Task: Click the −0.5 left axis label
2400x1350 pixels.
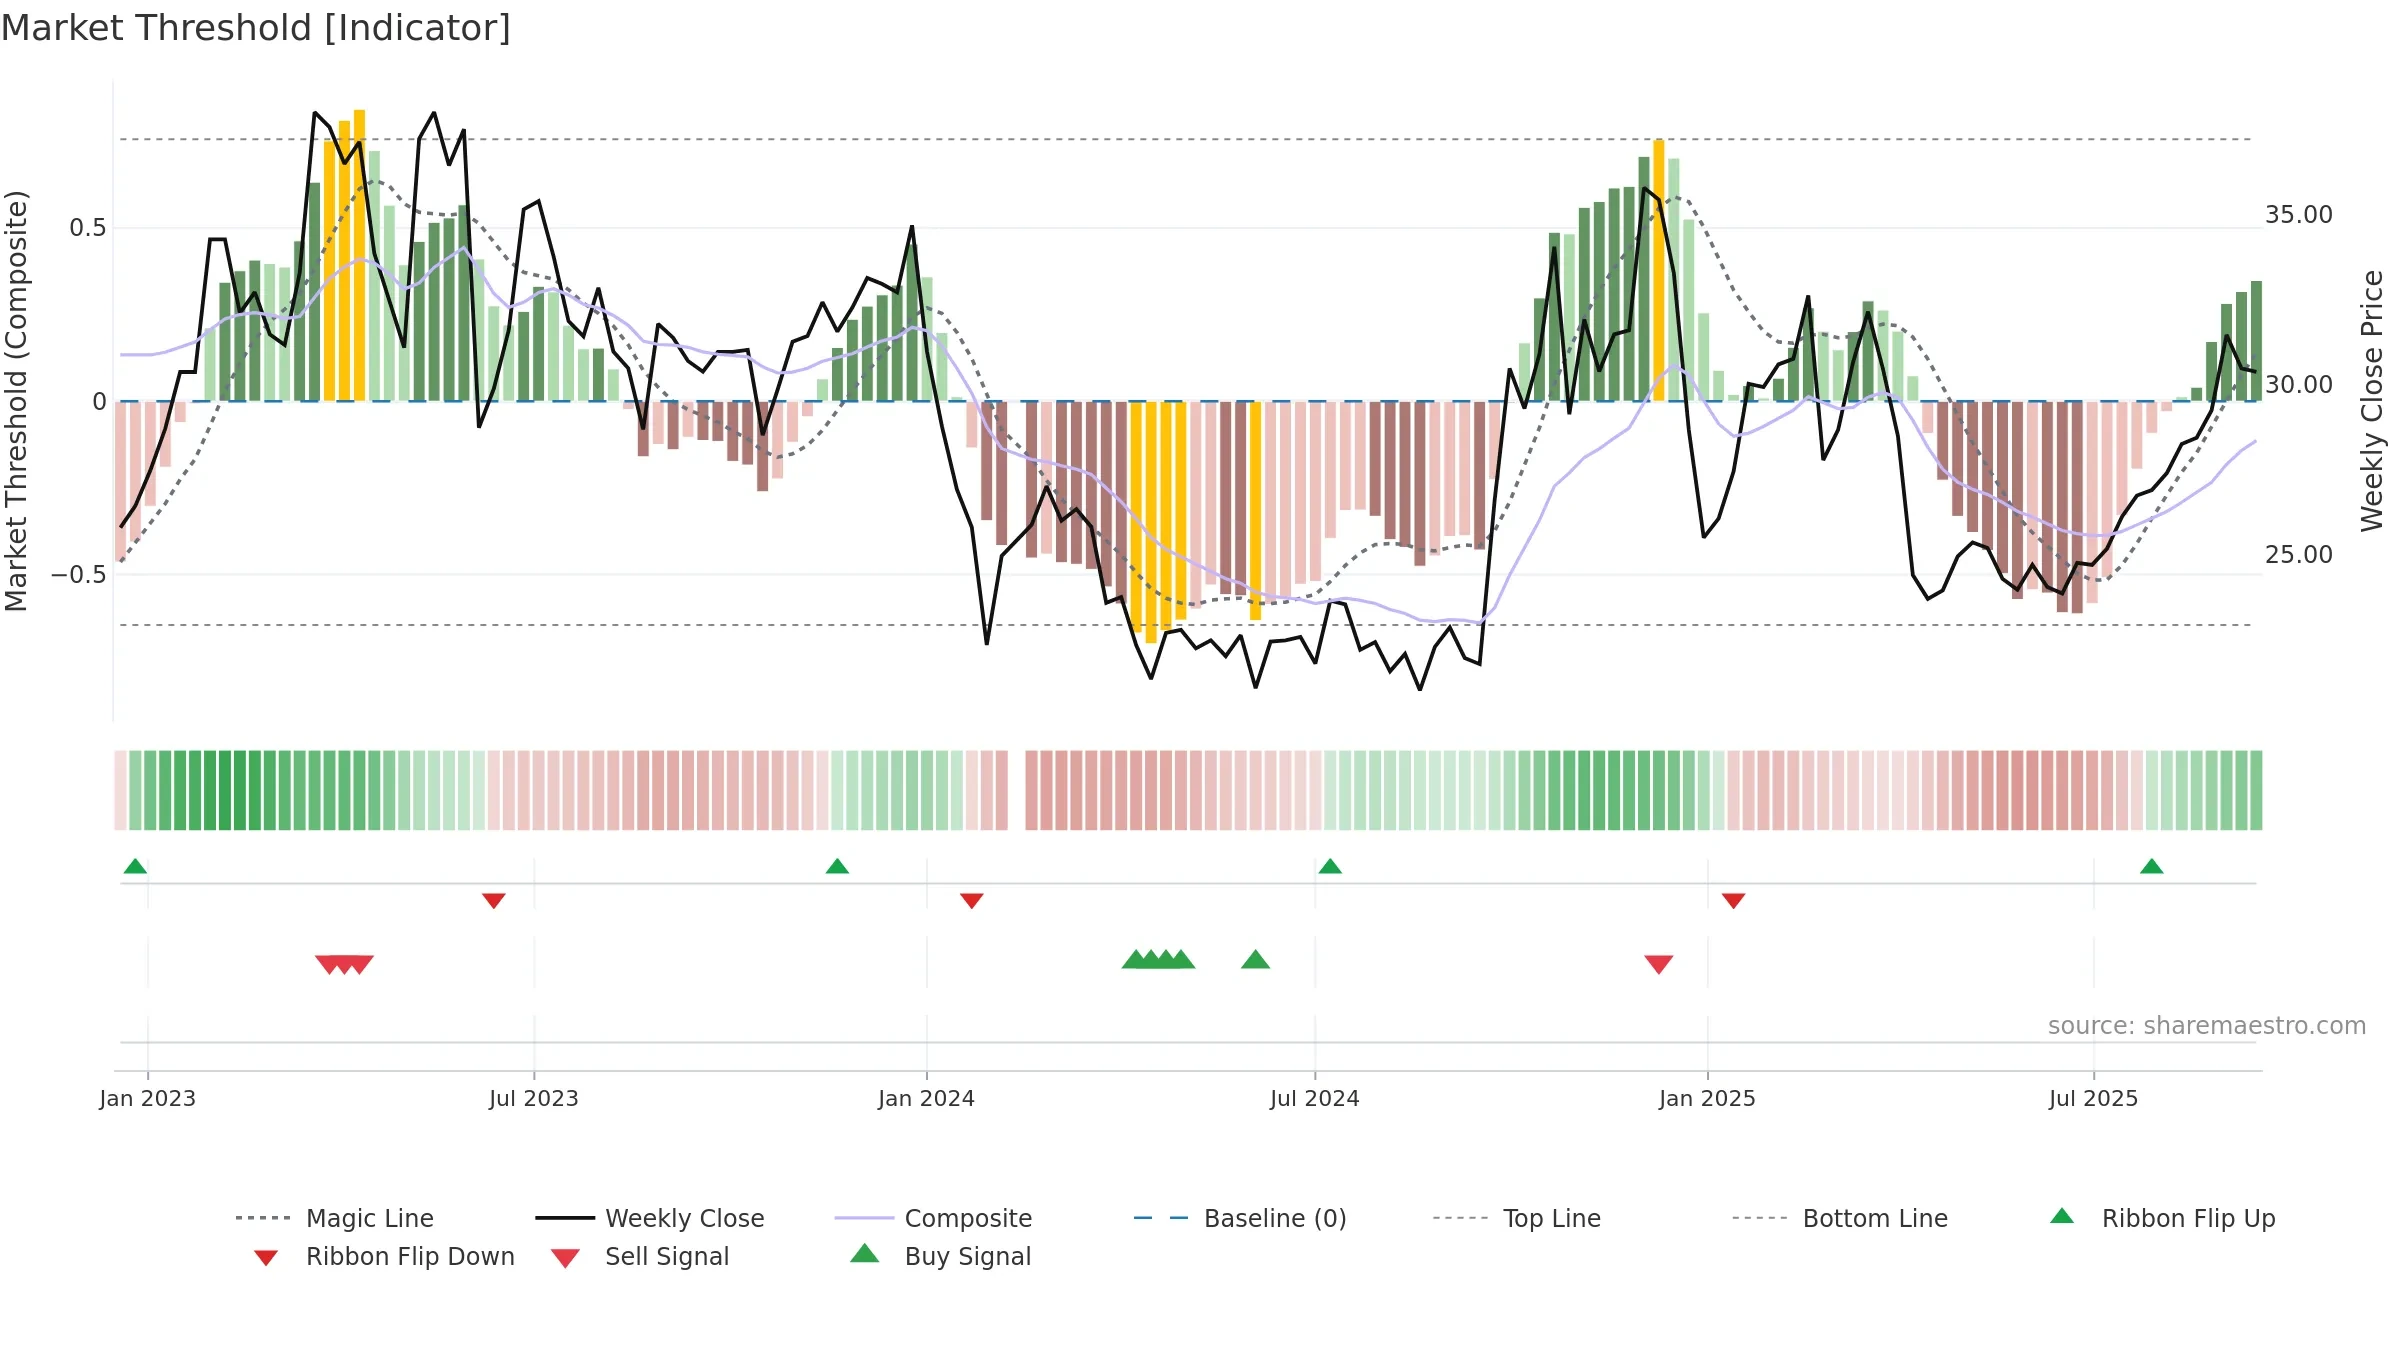Action: (79, 575)
